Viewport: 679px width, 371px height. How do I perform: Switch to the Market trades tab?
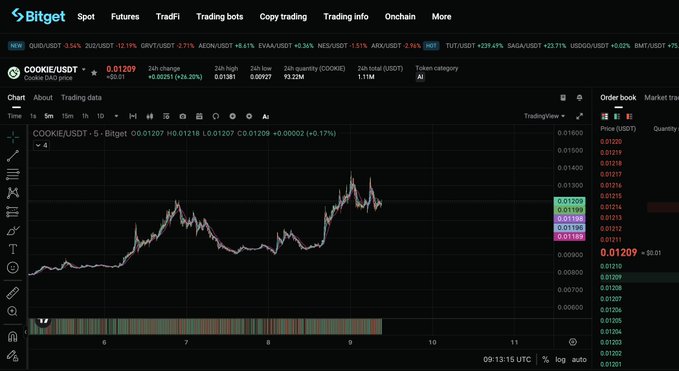point(661,98)
